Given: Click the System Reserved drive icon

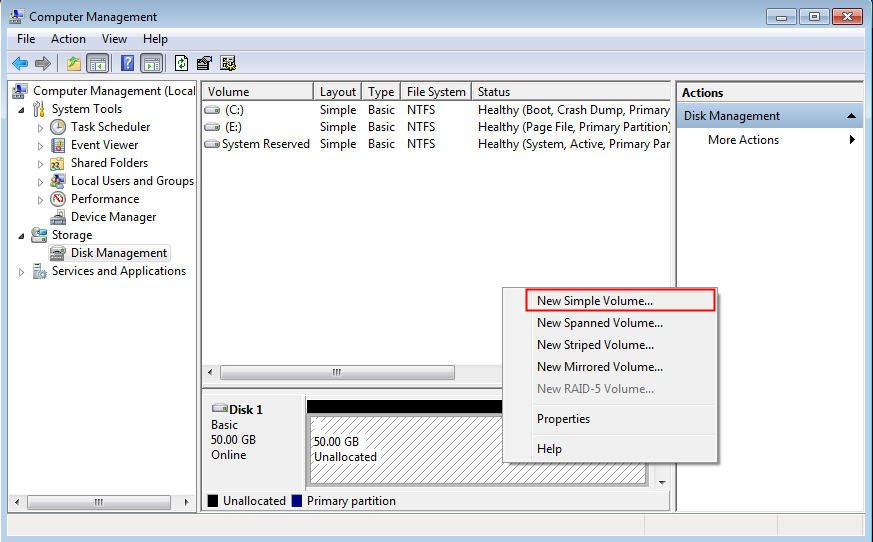Looking at the screenshot, I should 212,144.
